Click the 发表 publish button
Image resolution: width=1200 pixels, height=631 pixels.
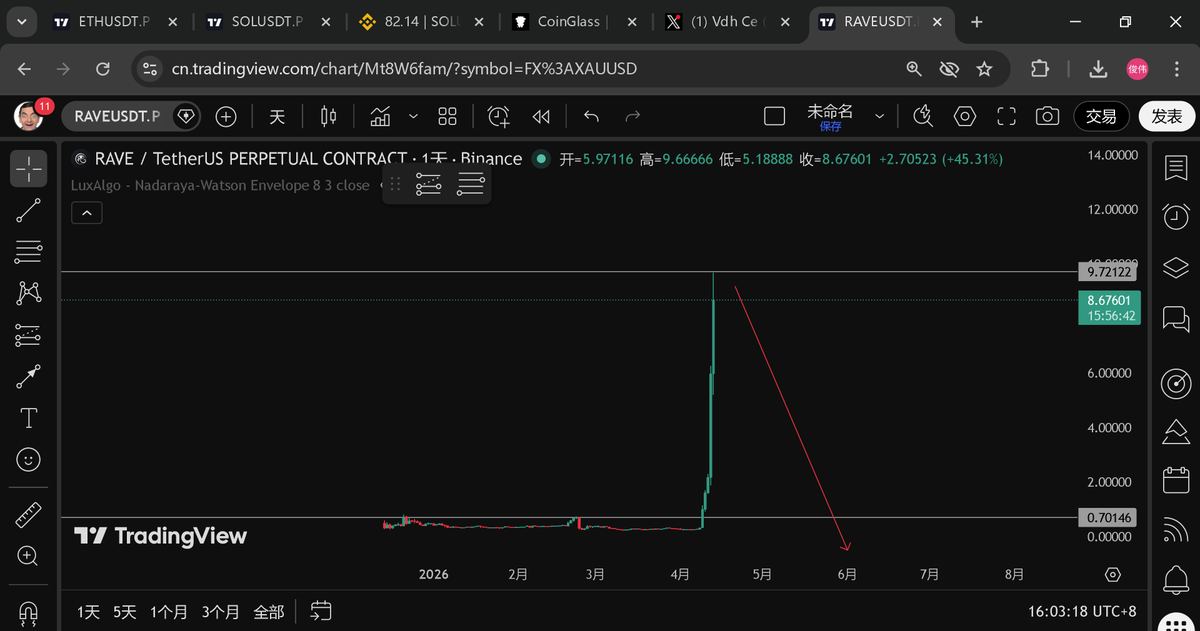pos(1167,117)
